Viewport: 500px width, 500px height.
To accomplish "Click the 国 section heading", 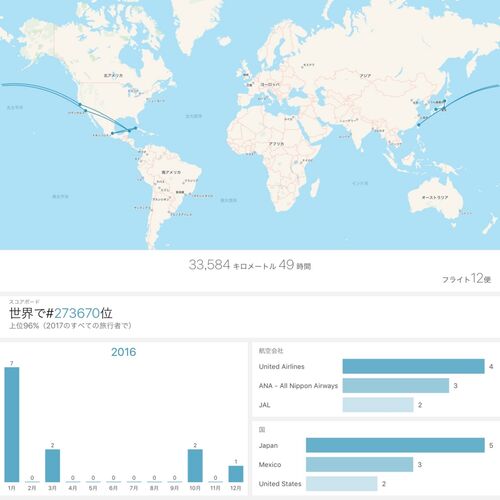I will 262,429.
